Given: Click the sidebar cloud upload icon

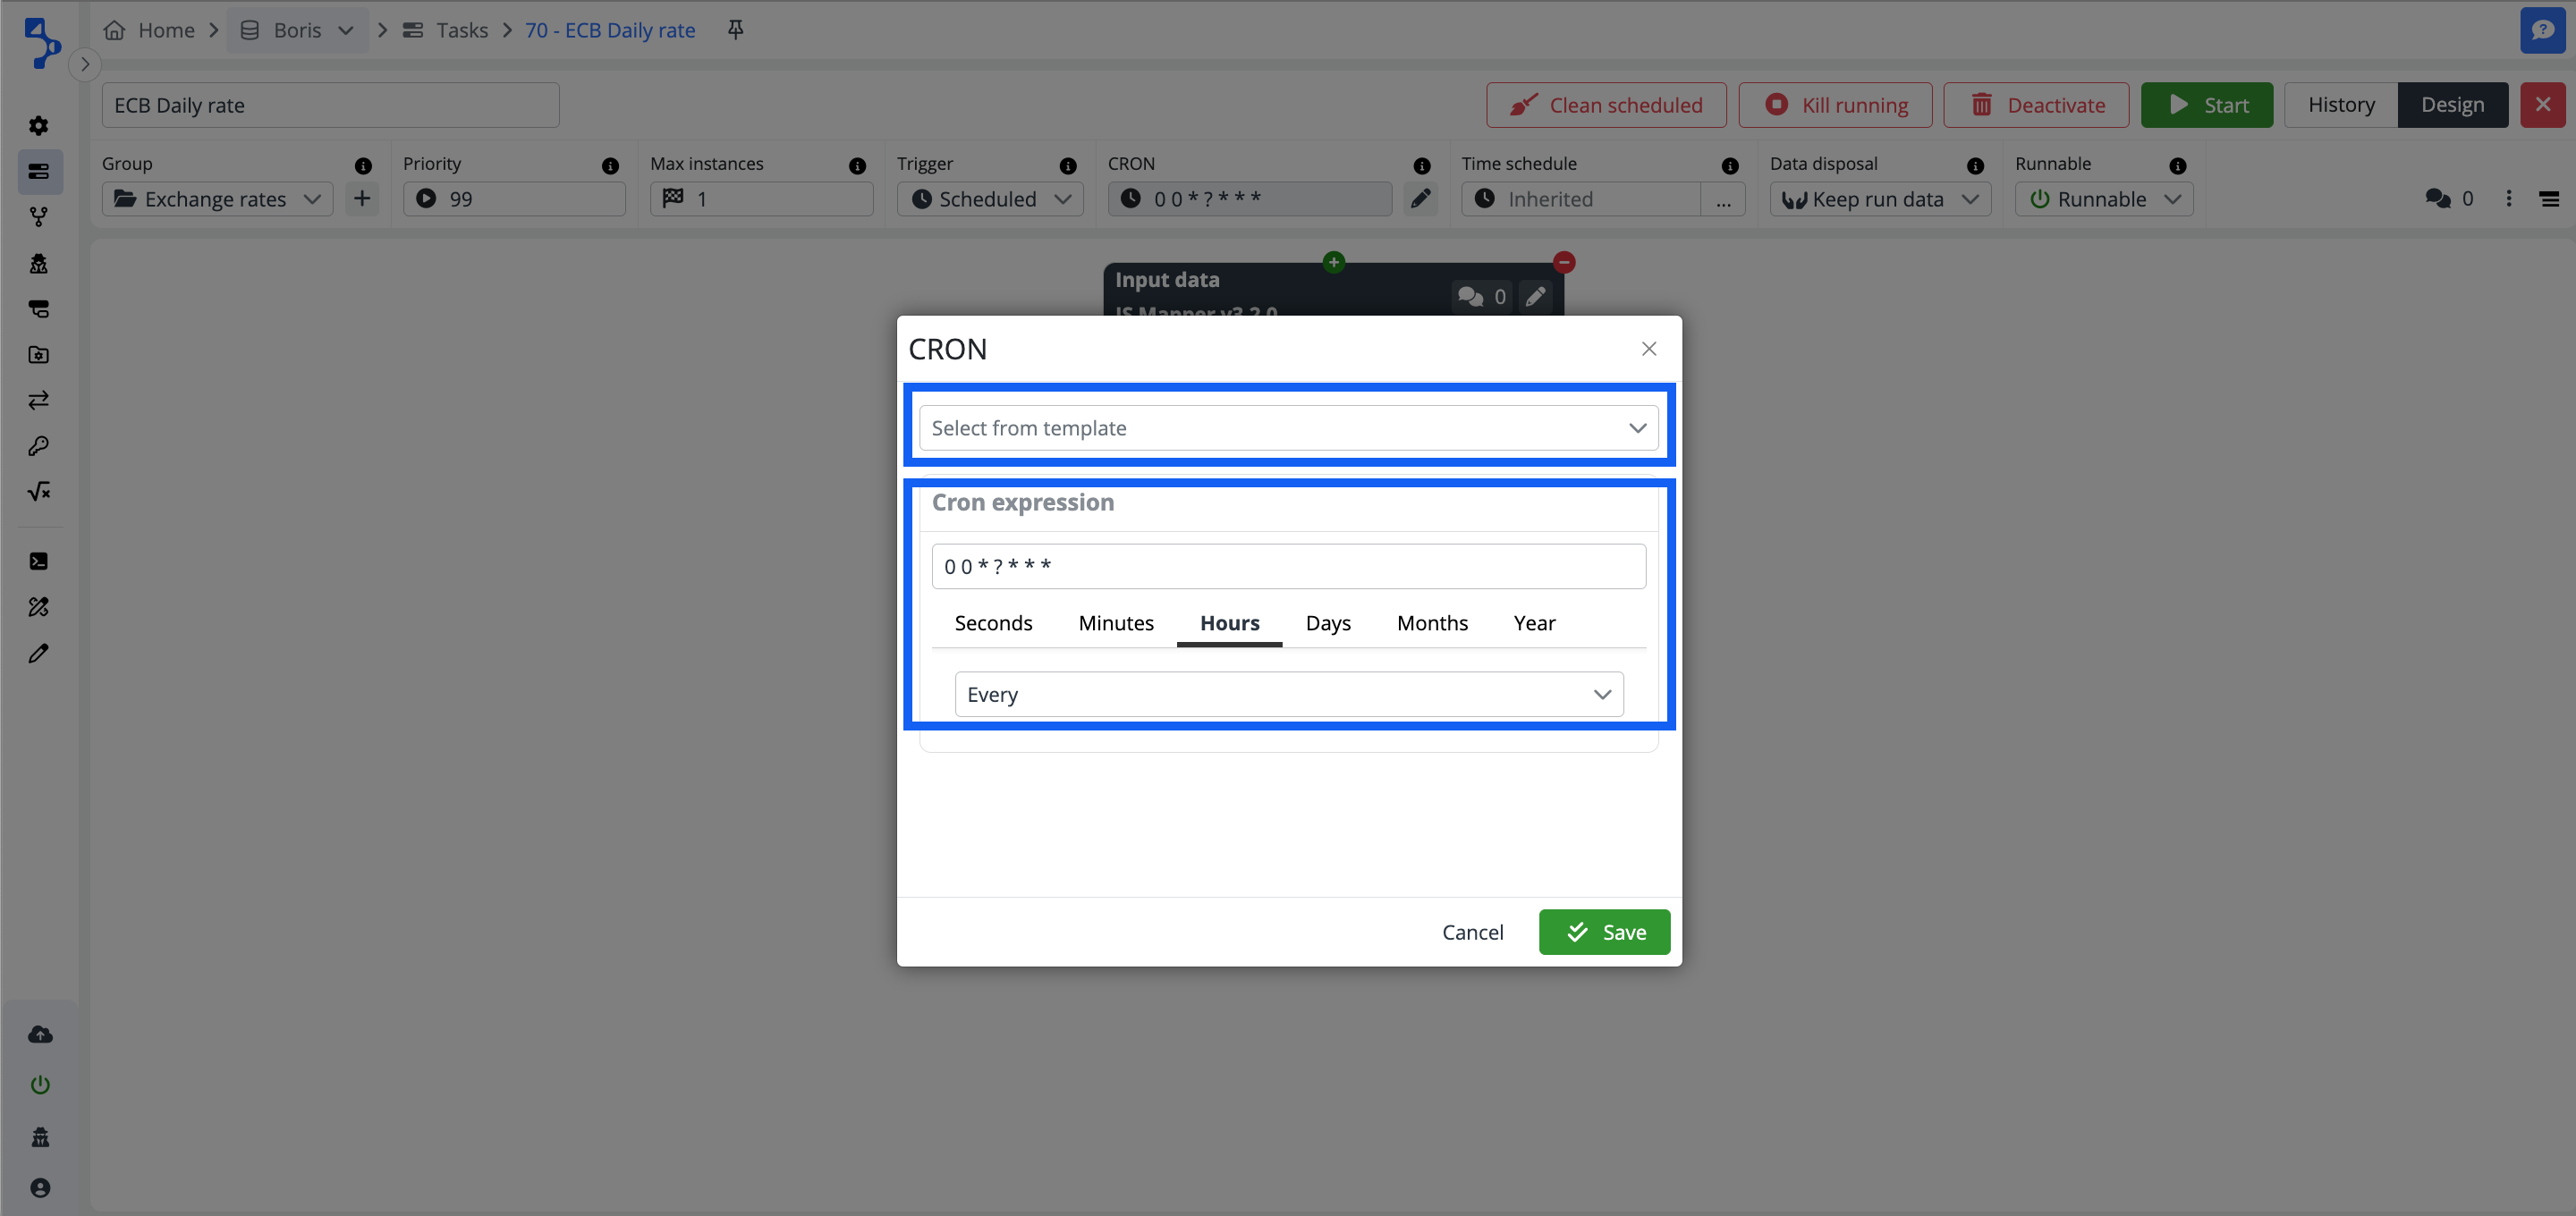Looking at the screenshot, I should click(x=40, y=1034).
